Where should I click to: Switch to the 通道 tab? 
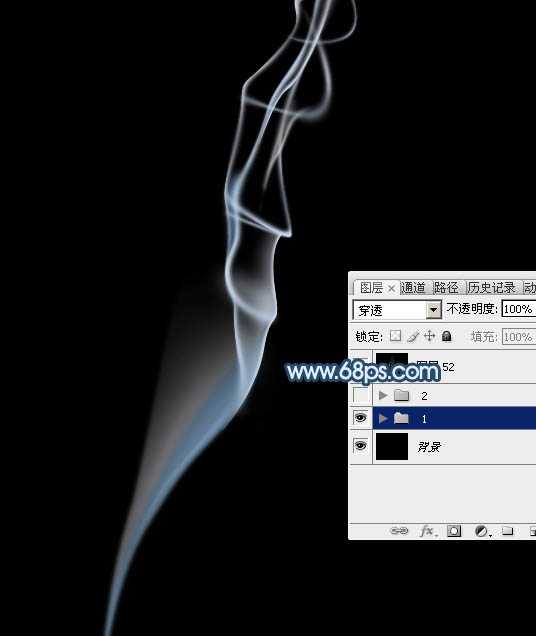[x=413, y=288]
